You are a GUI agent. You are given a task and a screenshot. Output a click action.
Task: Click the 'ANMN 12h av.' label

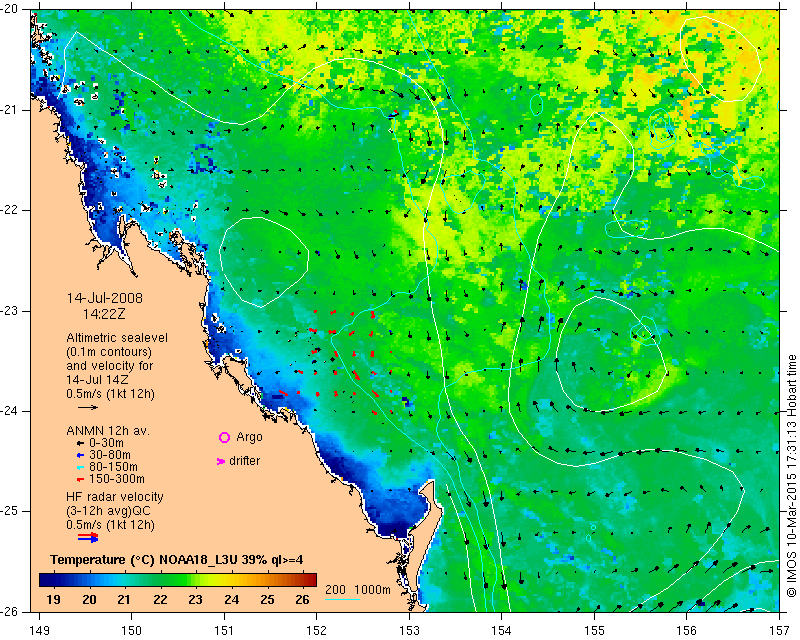tap(108, 431)
